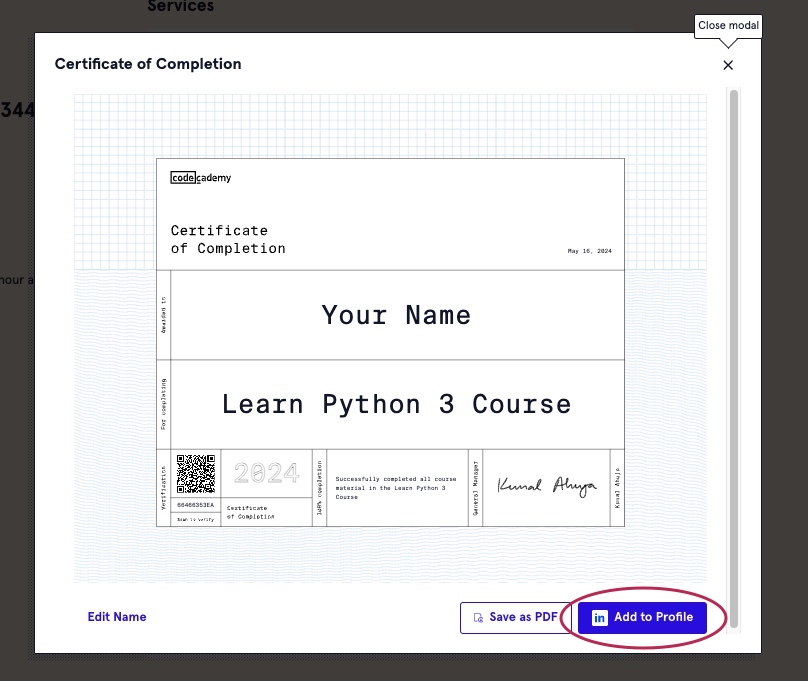This screenshot has width=808, height=681.
Task: Close the Certificate of Completion modal
Action: tap(728, 65)
